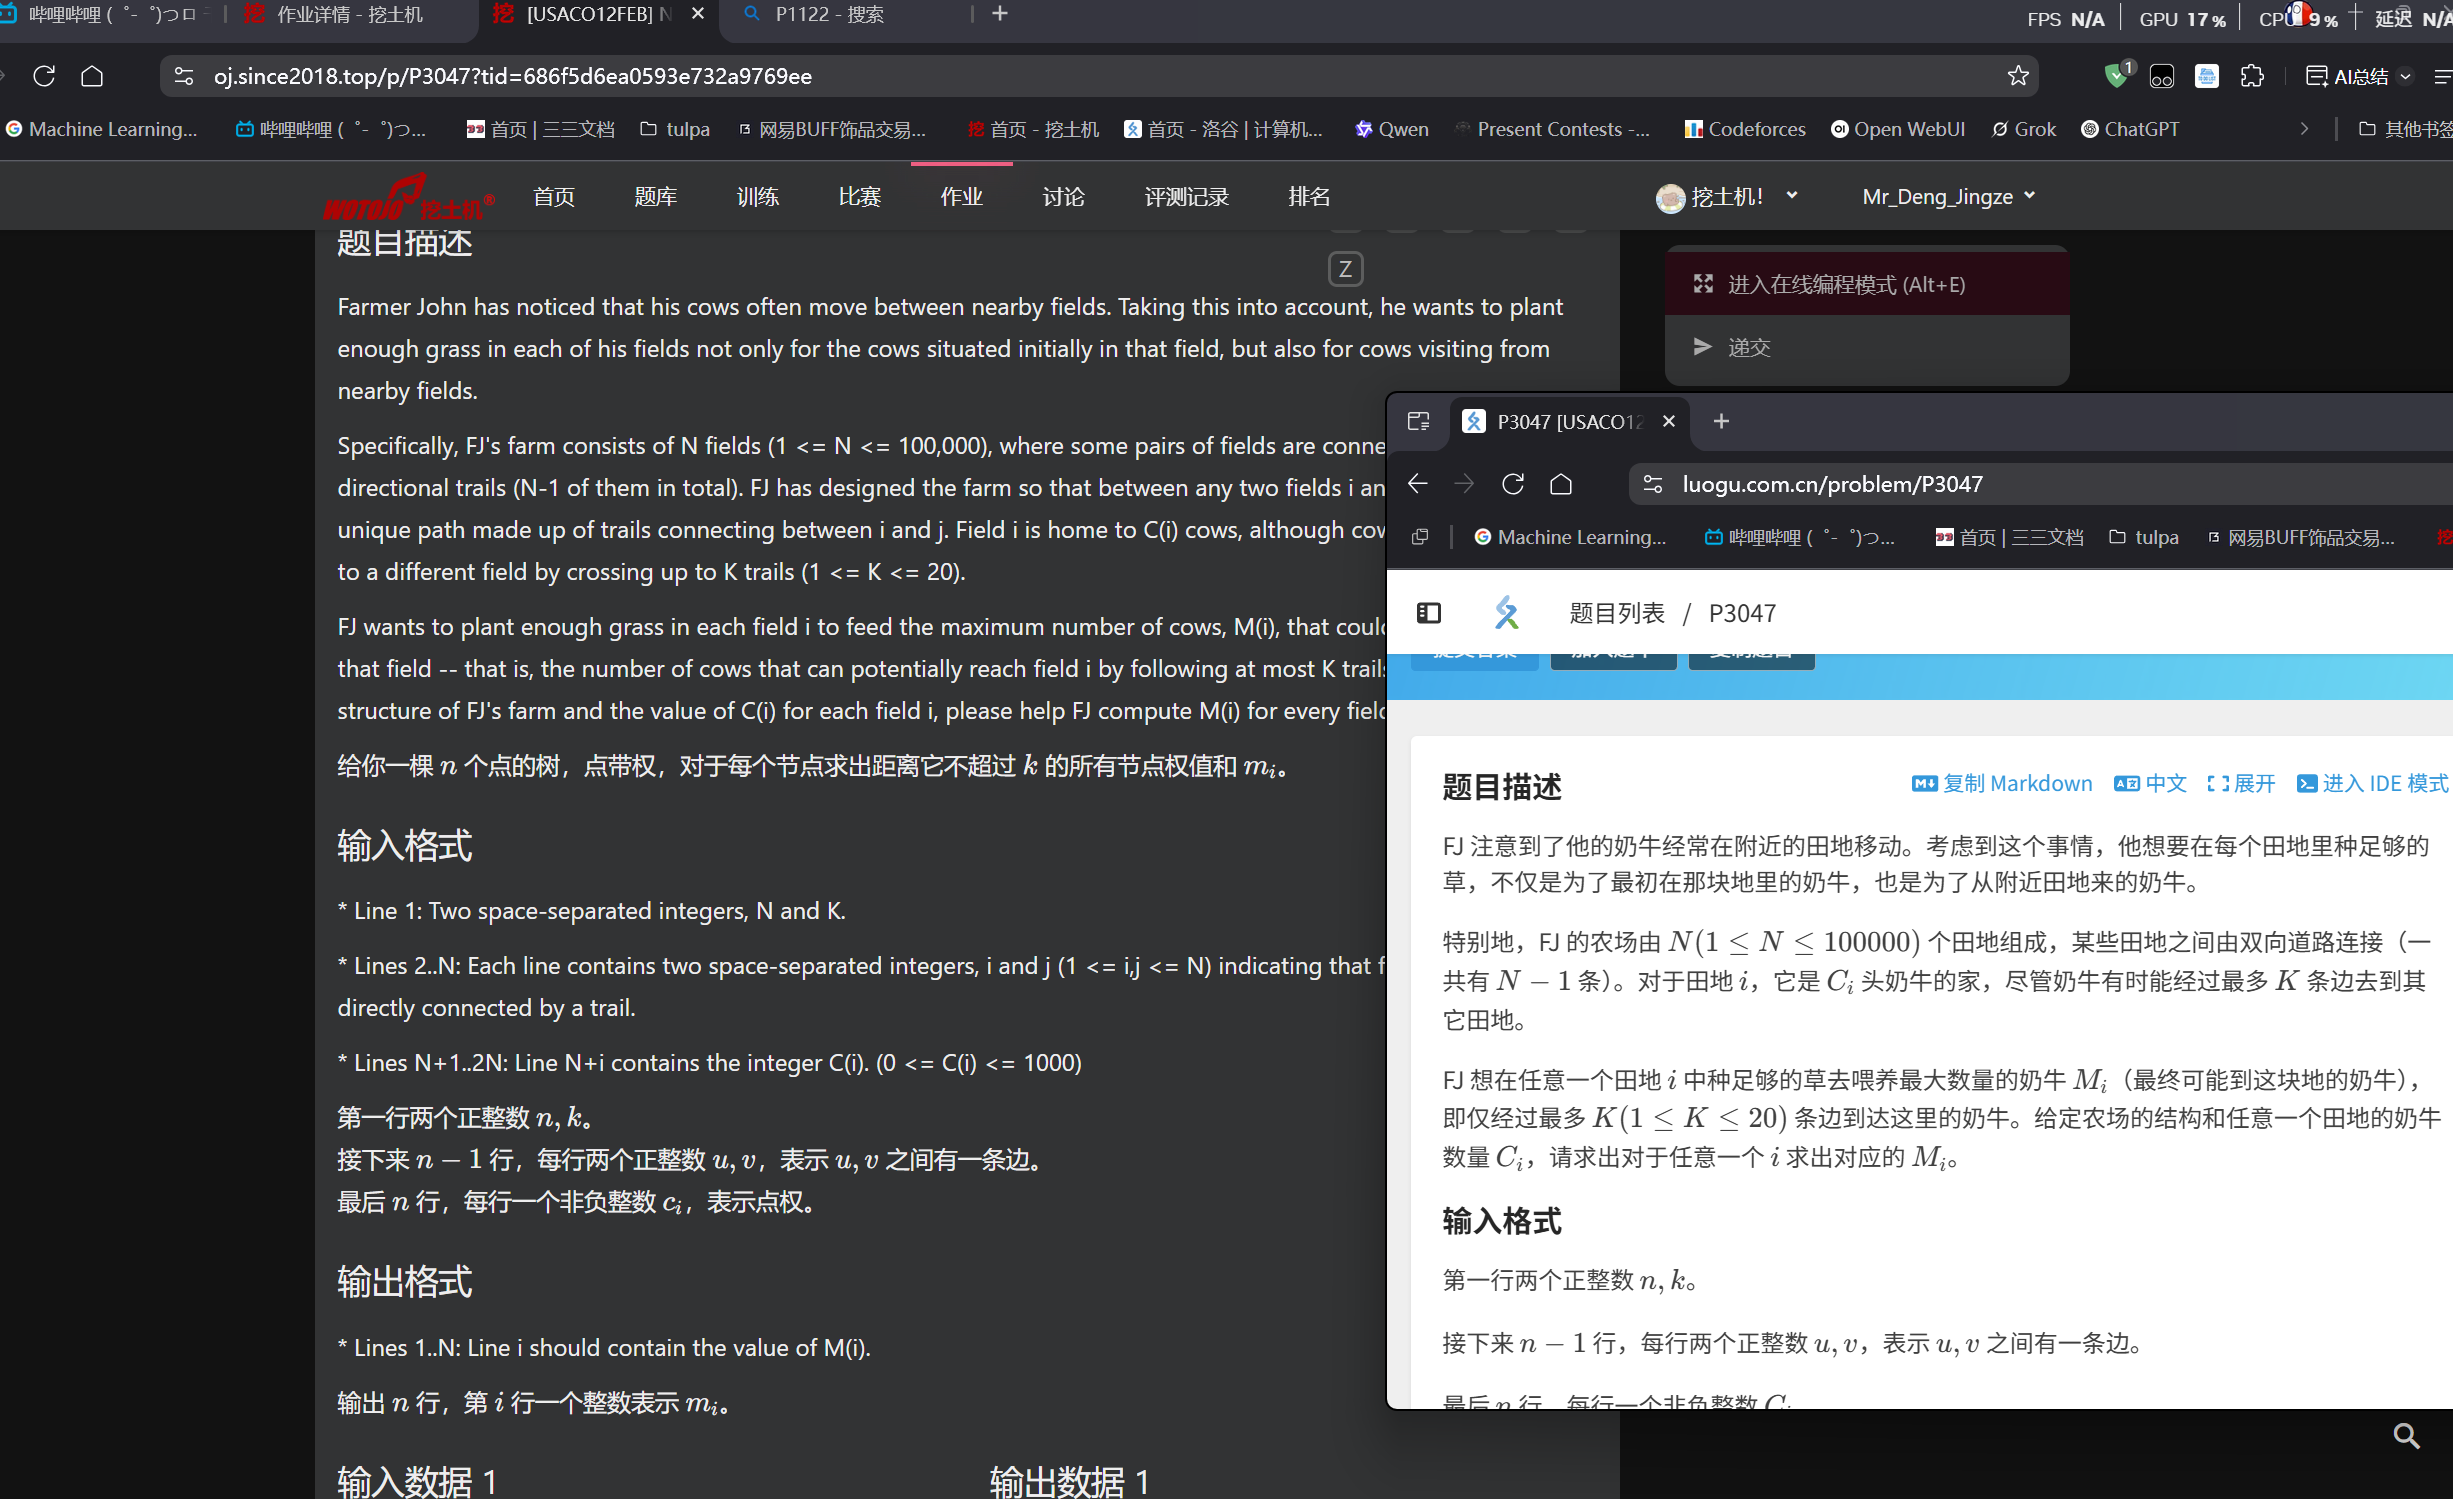The width and height of the screenshot is (2453, 1499).
Task: Expand Mr_Deng_Jingze user dropdown
Action: click(1949, 197)
